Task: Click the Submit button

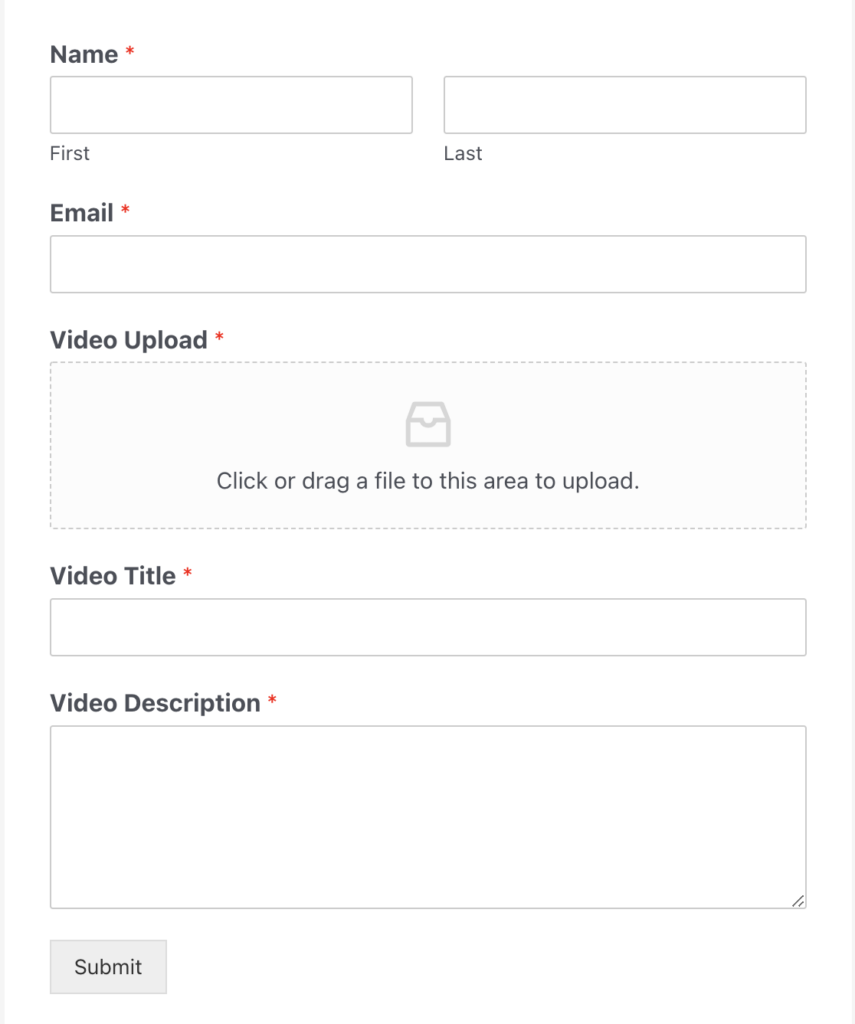Action: [107, 966]
